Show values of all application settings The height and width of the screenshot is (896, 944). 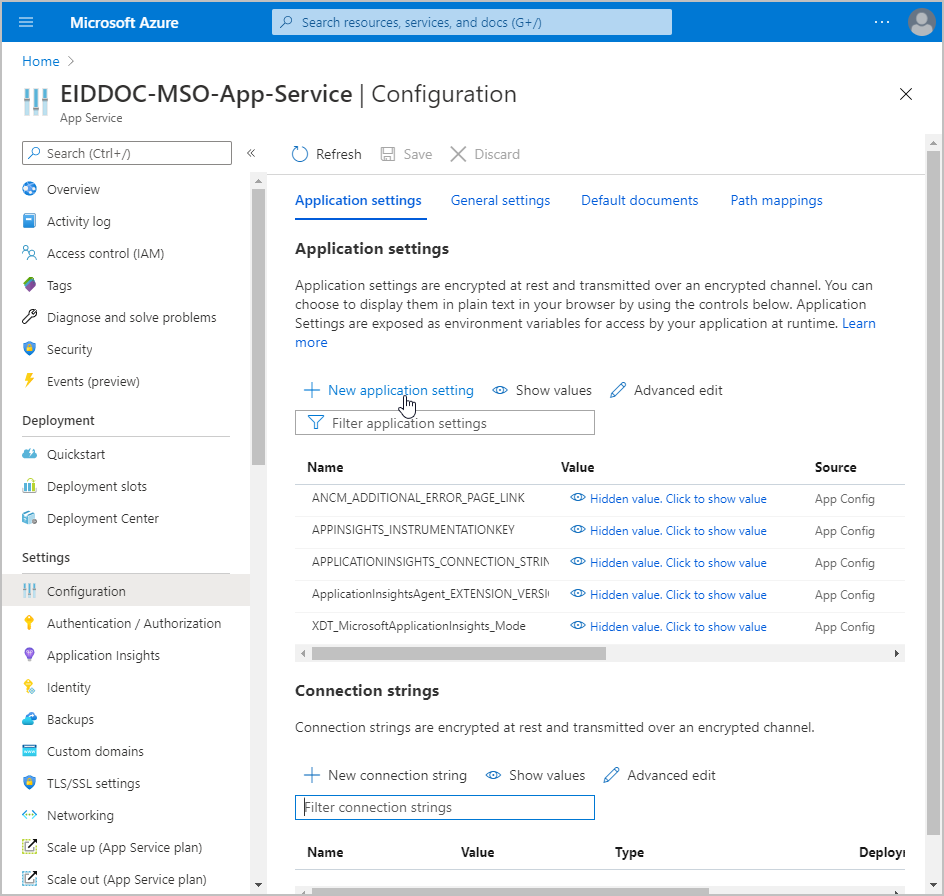point(542,390)
